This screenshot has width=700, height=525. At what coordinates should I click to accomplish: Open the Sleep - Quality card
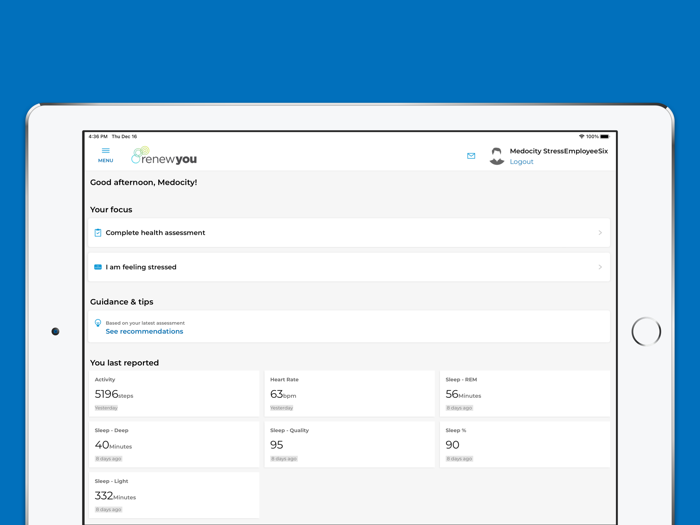pos(349,444)
